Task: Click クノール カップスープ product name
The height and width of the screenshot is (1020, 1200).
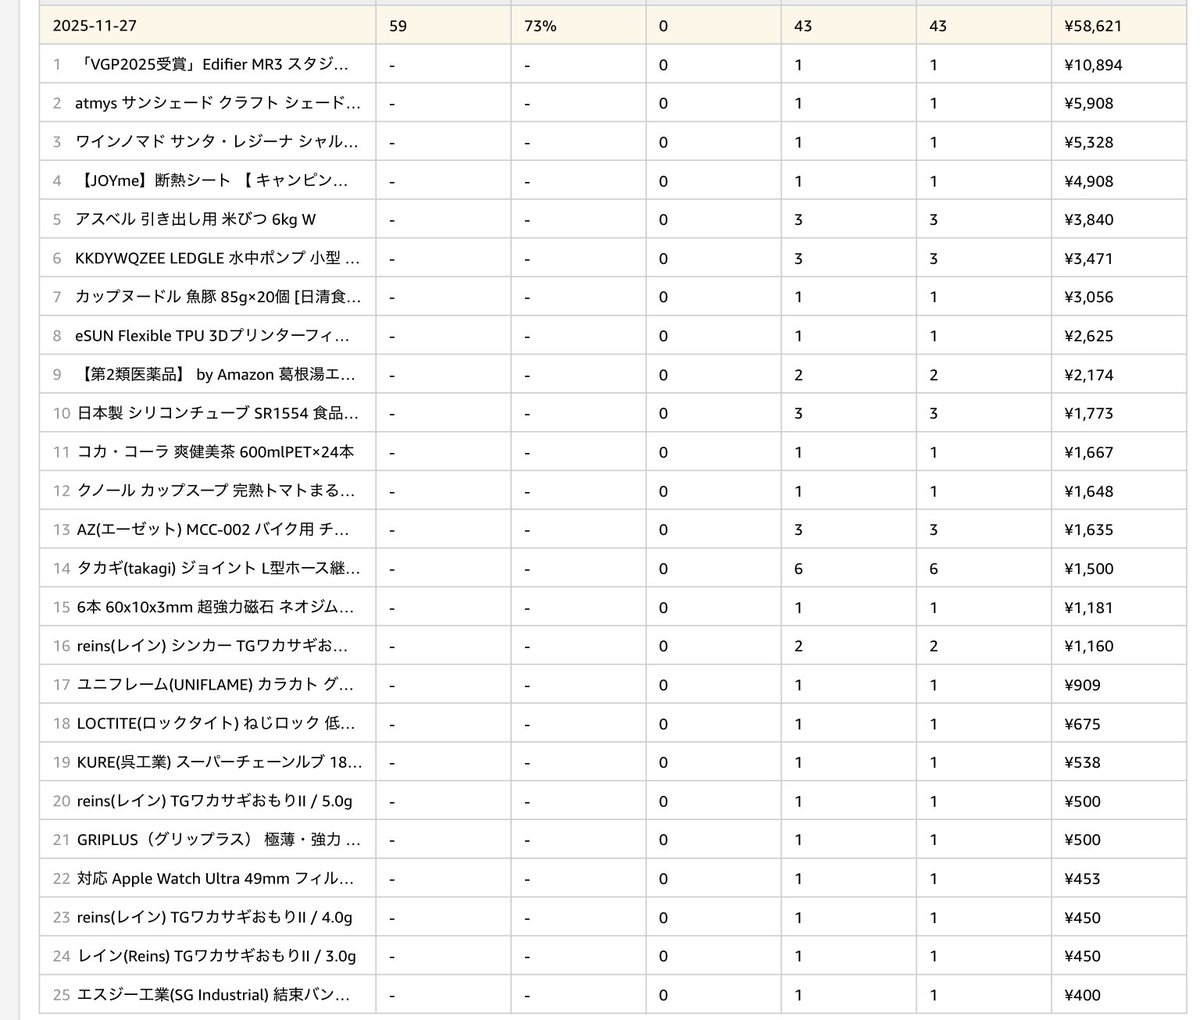Action: click(216, 491)
